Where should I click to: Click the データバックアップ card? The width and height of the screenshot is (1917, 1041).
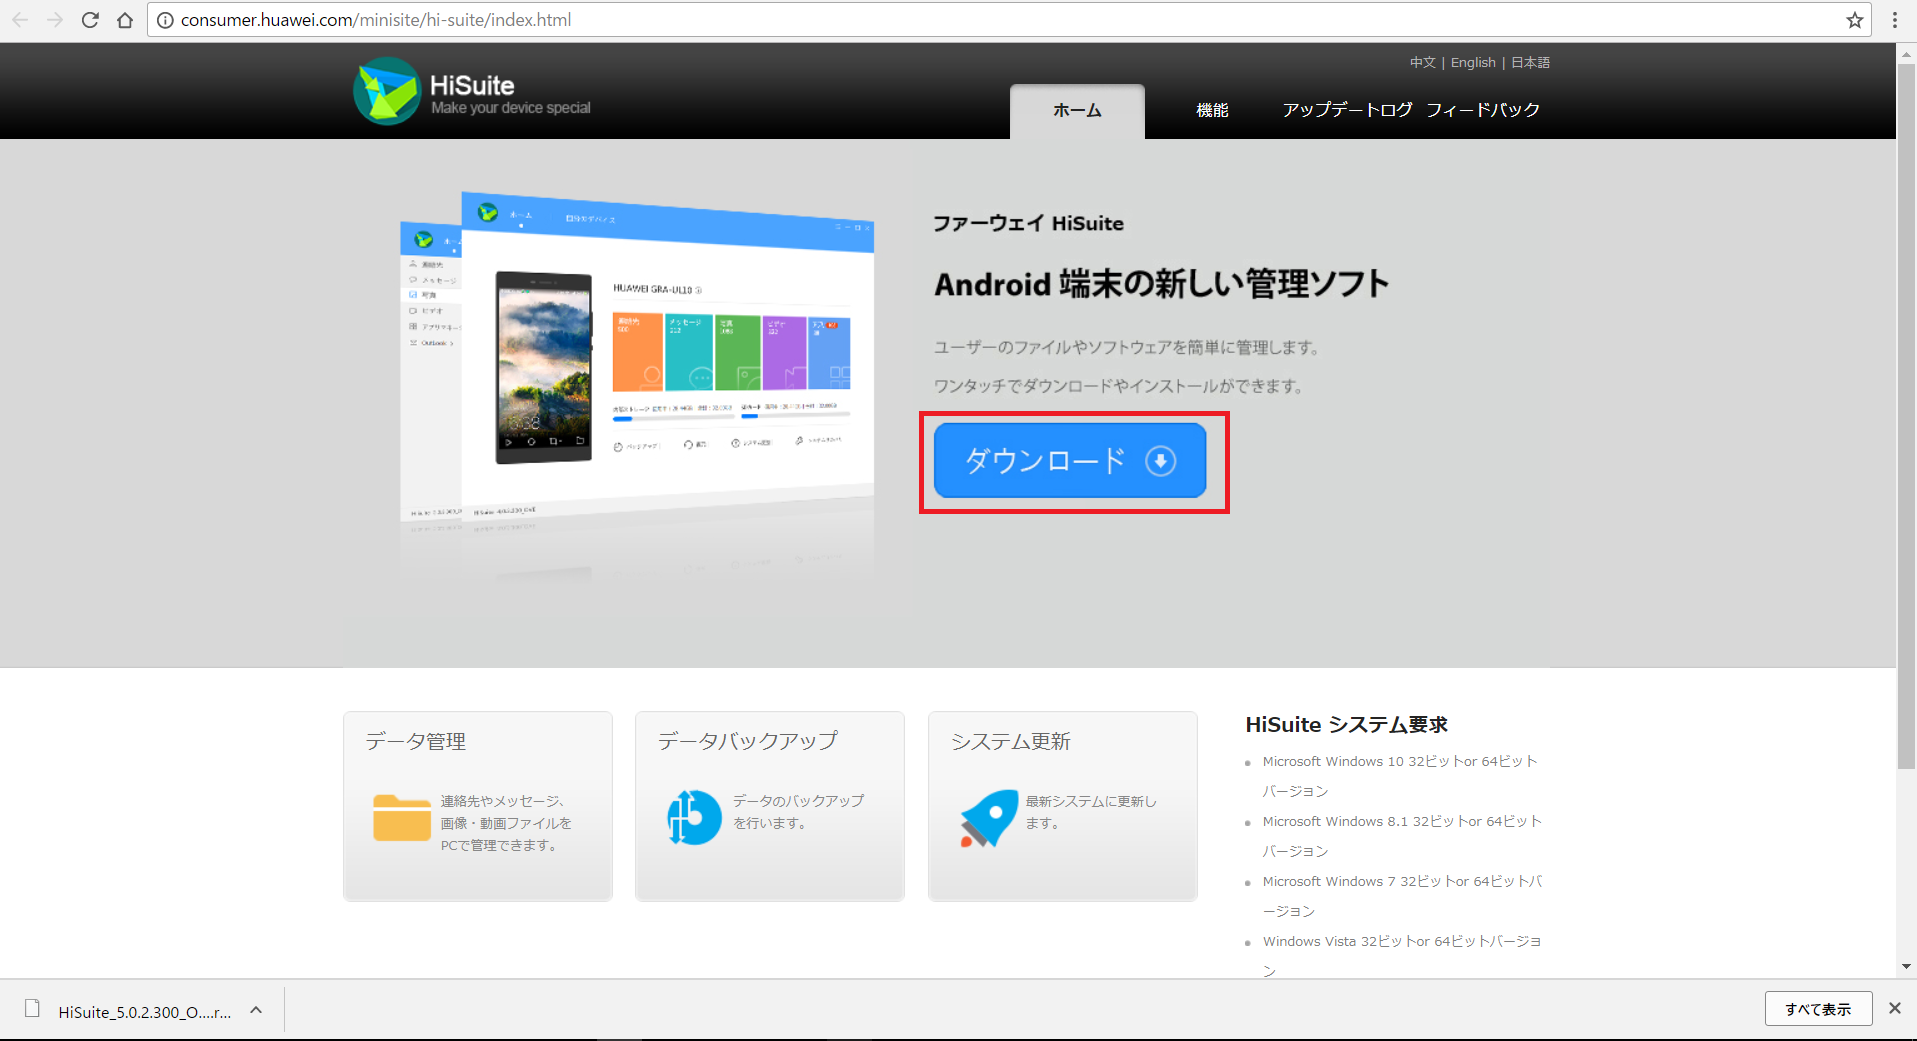[x=770, y=806]
